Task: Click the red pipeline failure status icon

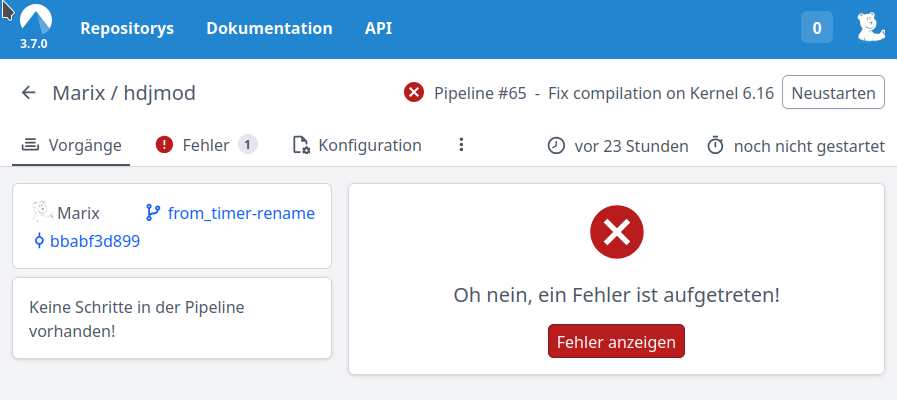Action: [x=414, y=93]
